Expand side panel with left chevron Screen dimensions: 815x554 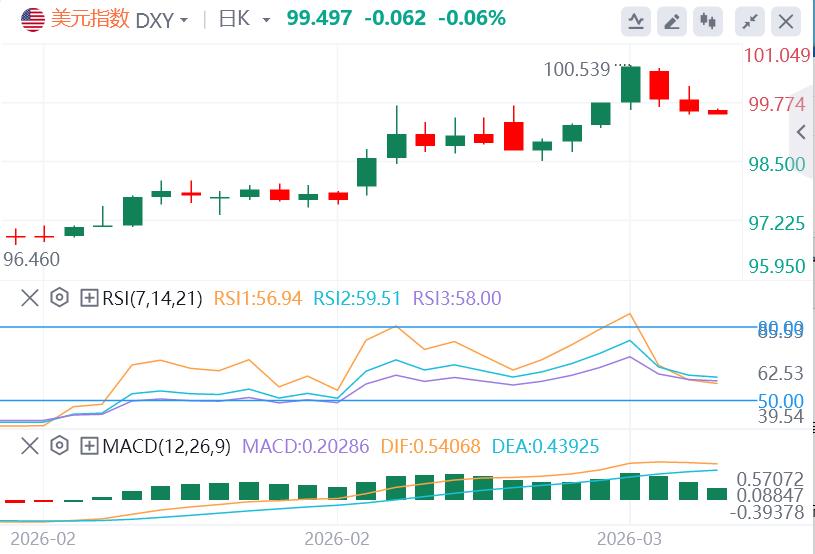click(801, 132)
